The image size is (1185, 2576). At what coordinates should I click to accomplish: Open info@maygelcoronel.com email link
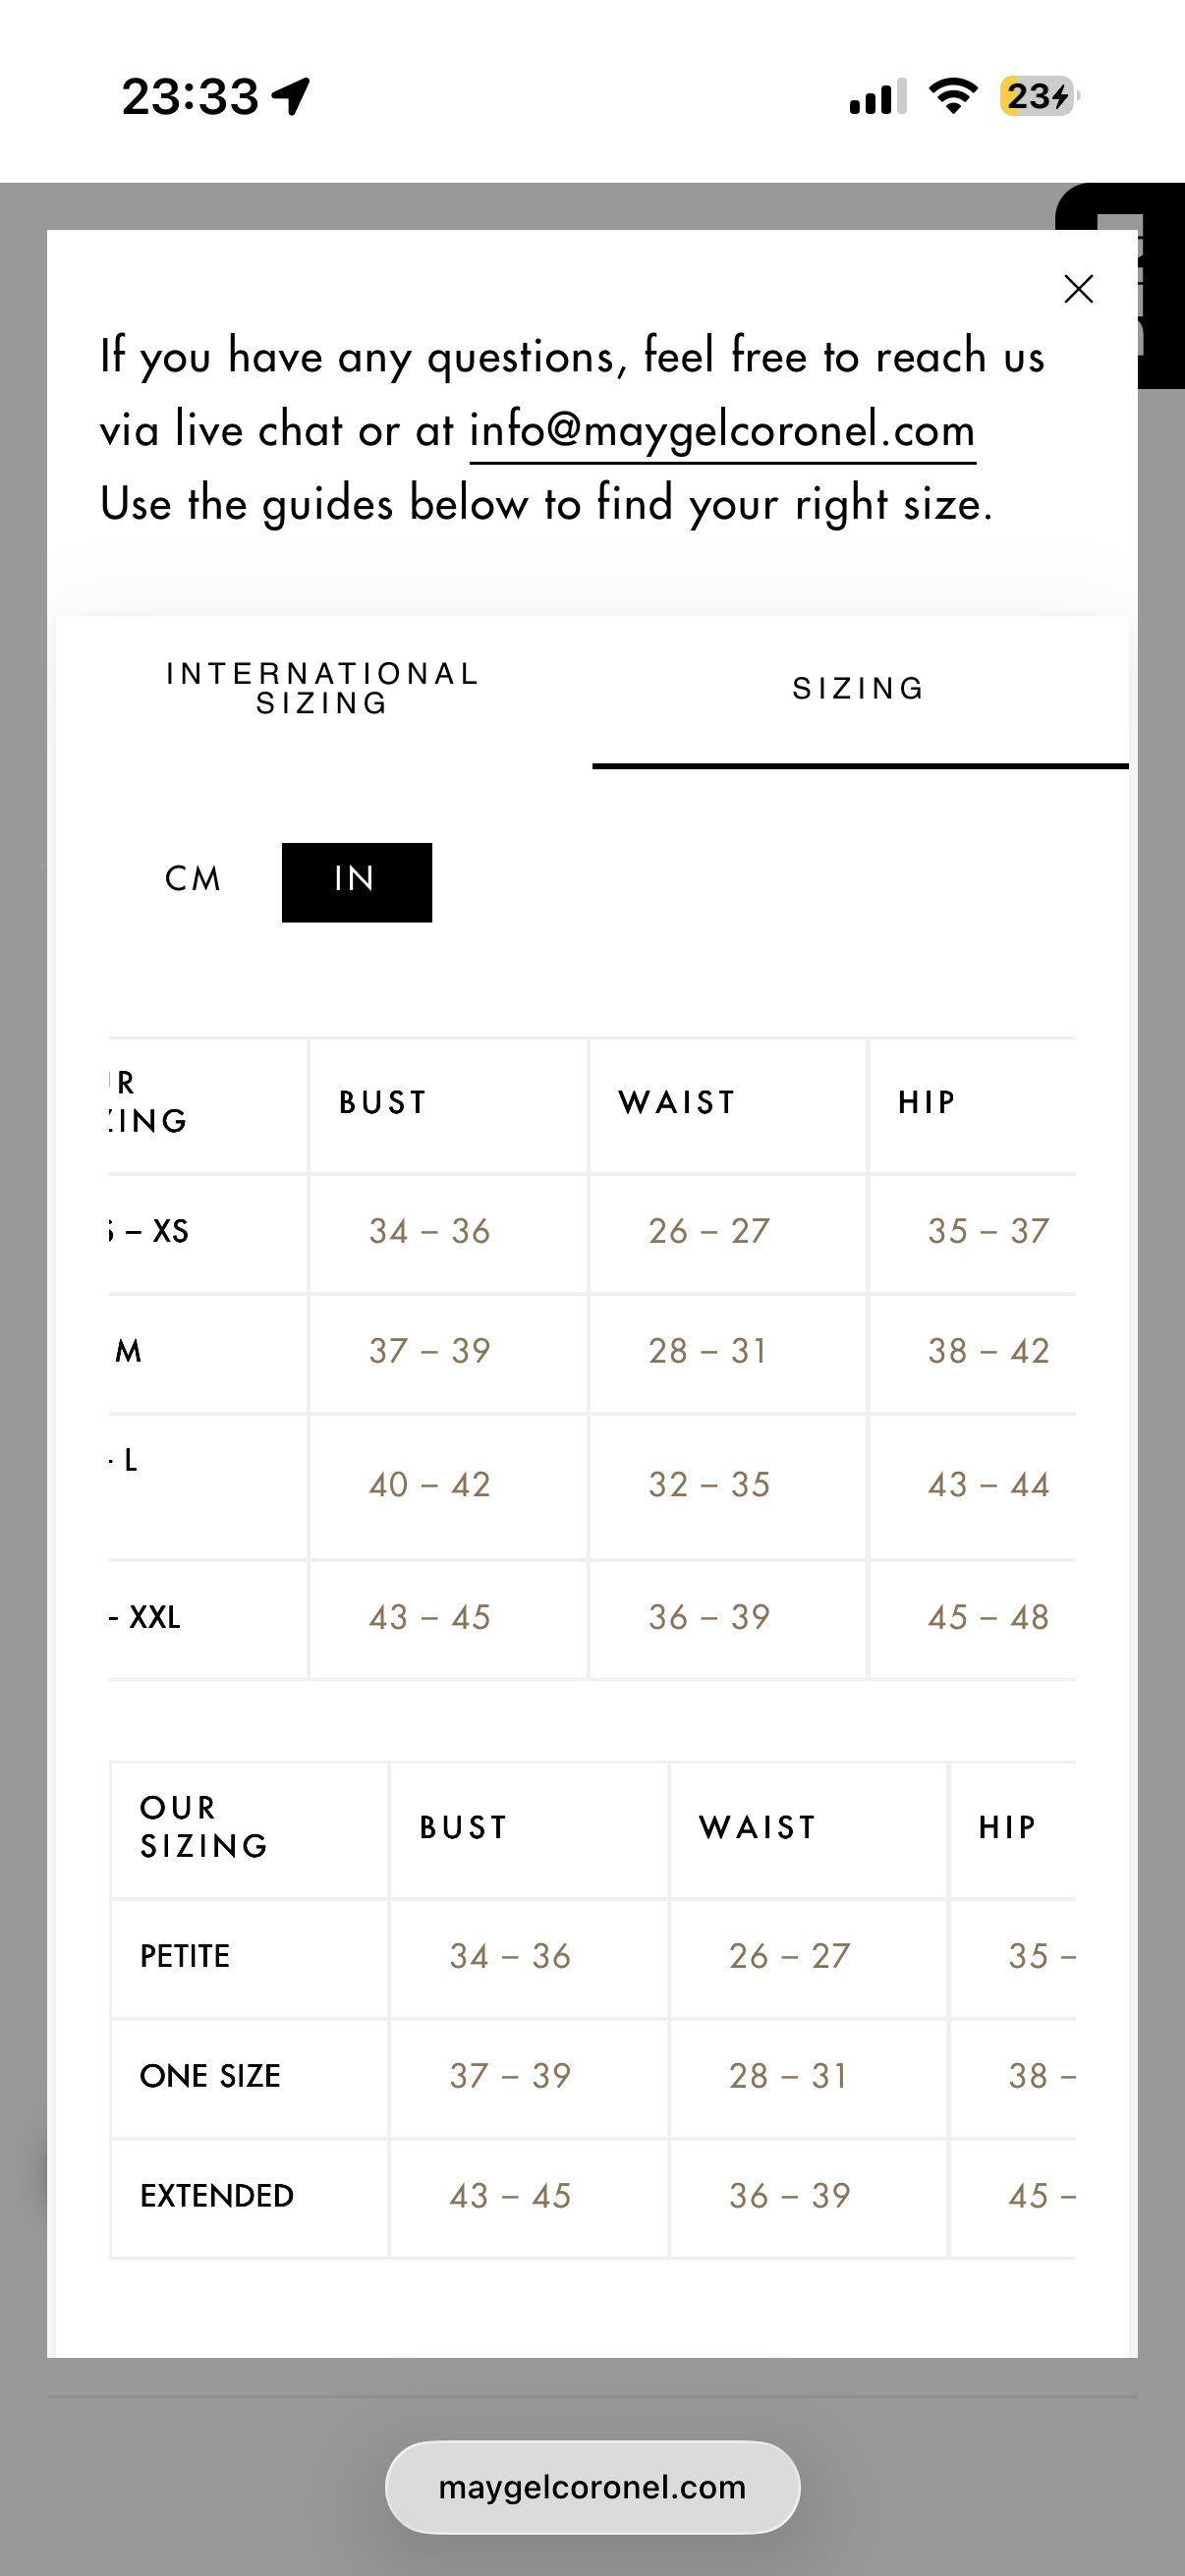722,431
